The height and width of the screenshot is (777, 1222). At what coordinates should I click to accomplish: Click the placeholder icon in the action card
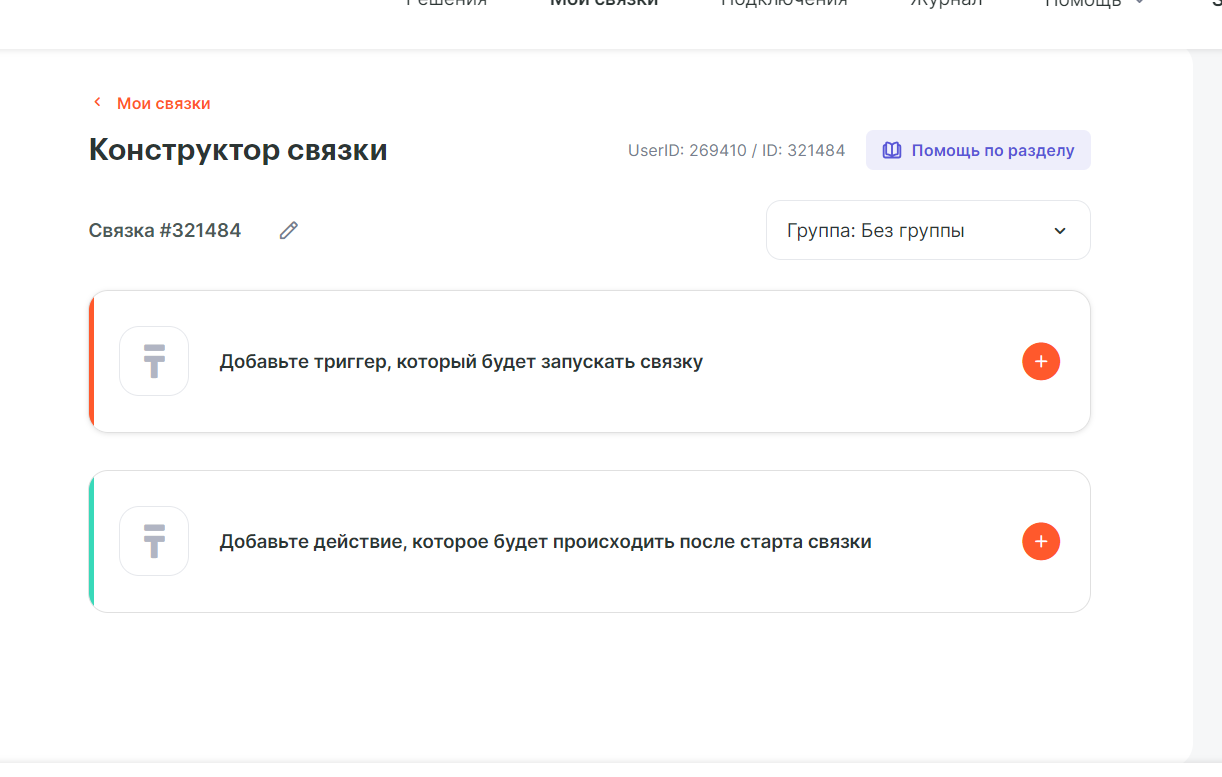pos(154,541)
